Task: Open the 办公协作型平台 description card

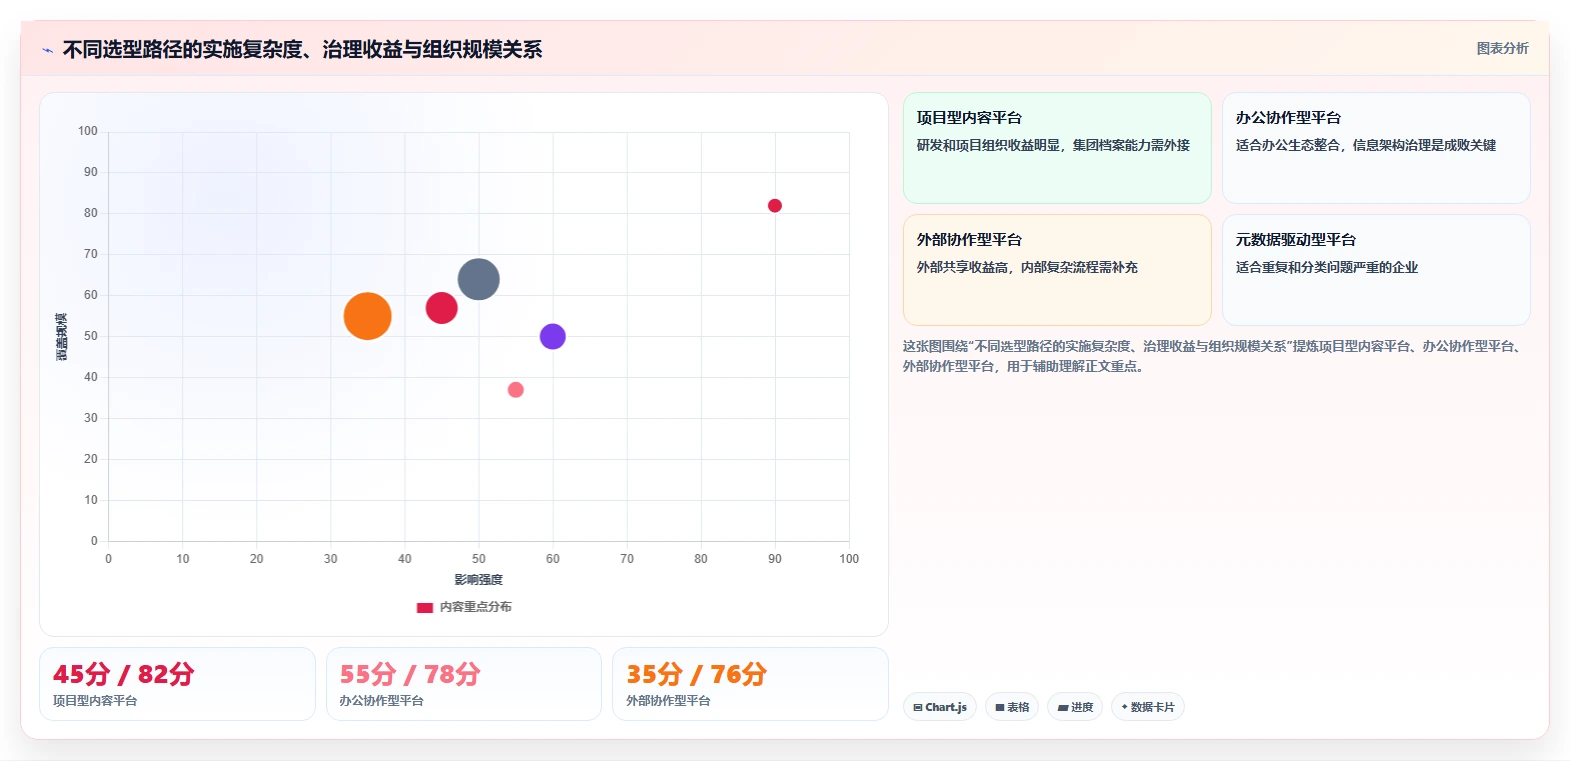Action: [x=1376, y=148]
